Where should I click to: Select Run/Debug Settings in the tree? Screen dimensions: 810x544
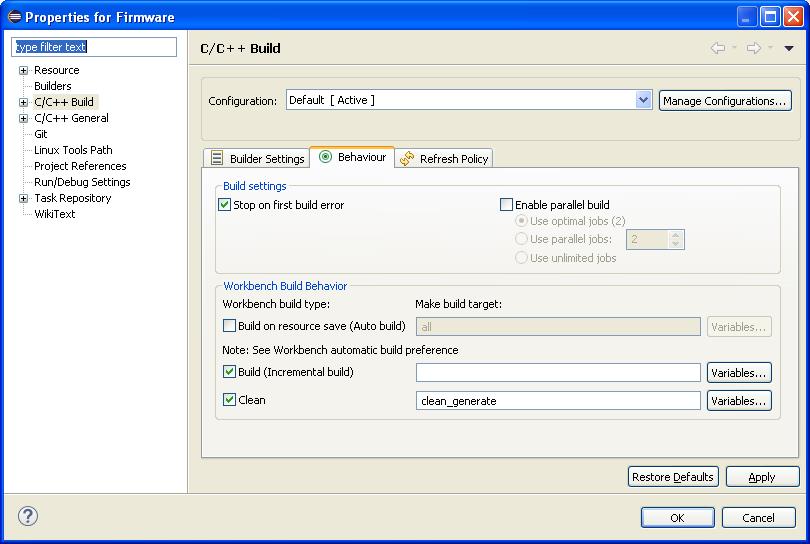click(x=82, y=182)
